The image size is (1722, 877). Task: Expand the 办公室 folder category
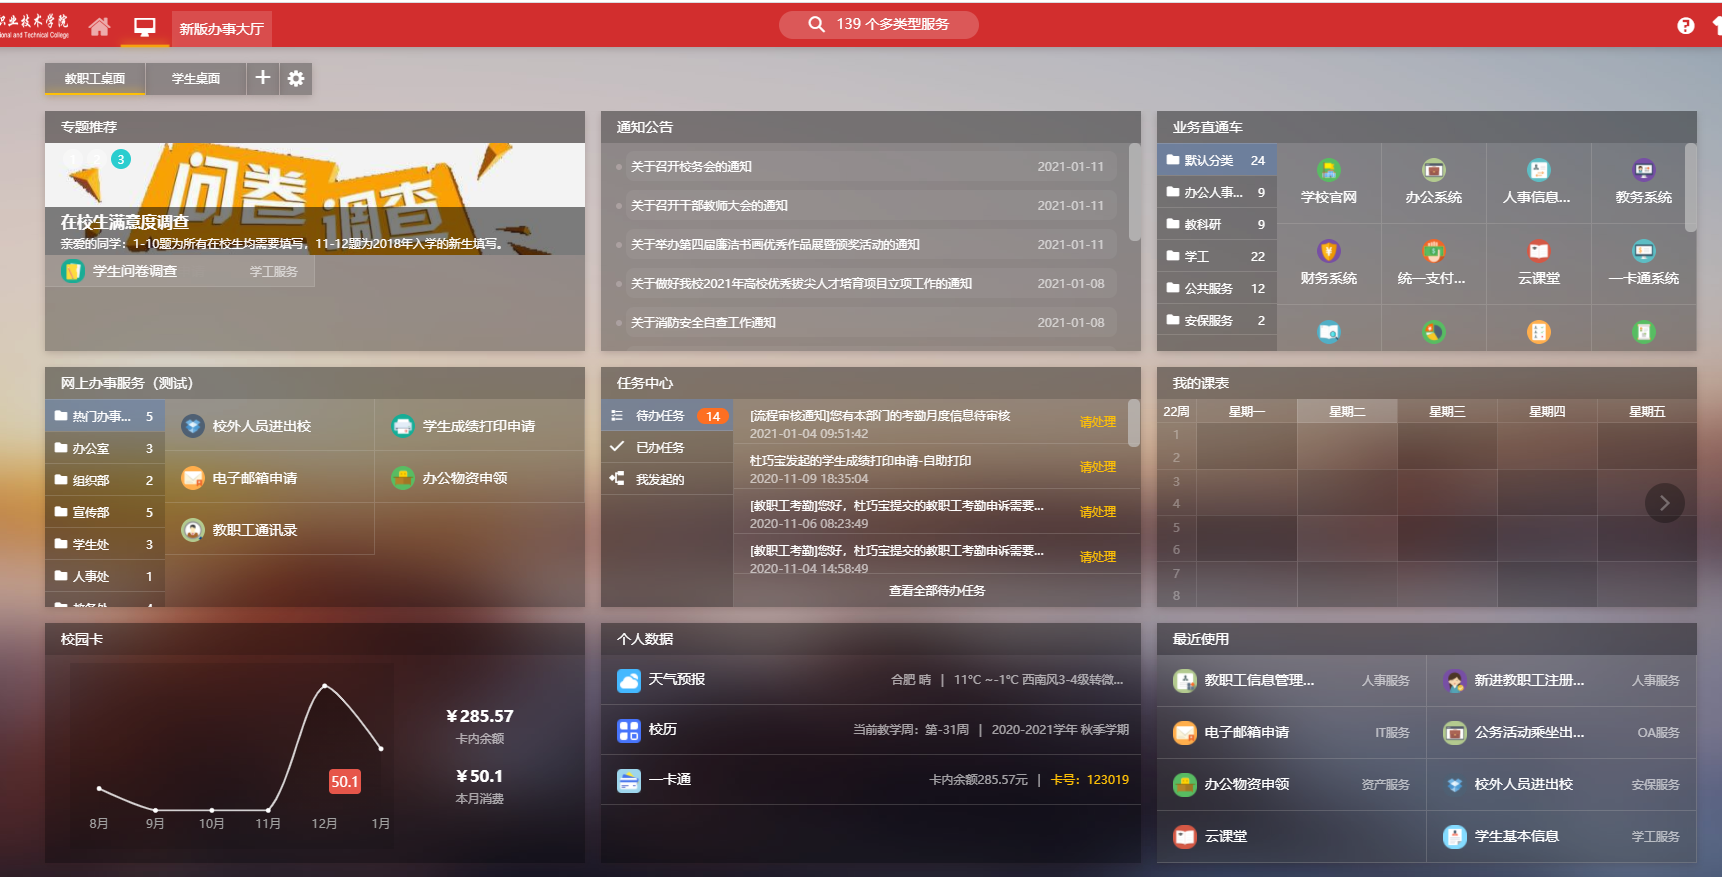pos(91,449)
